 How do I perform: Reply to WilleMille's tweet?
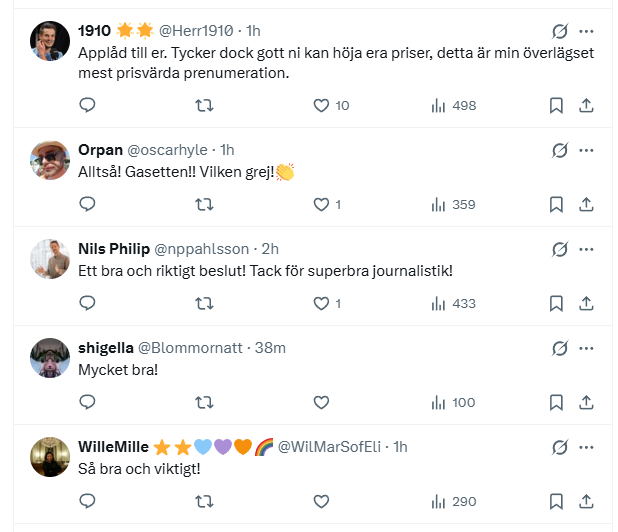click(x=87, y=501)
